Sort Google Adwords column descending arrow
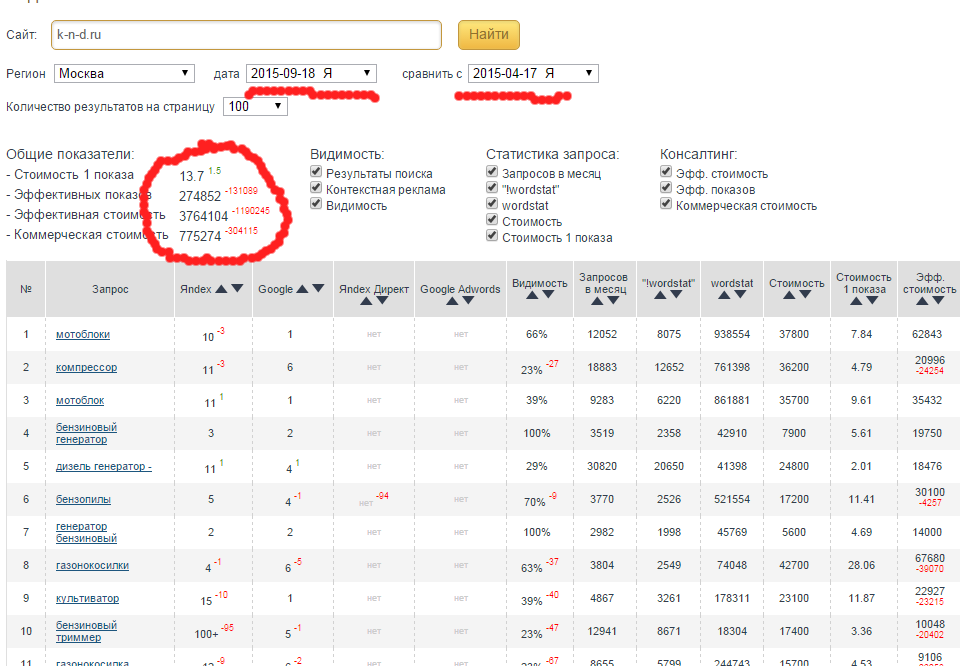960x666 pixels. tap(468, 300)
